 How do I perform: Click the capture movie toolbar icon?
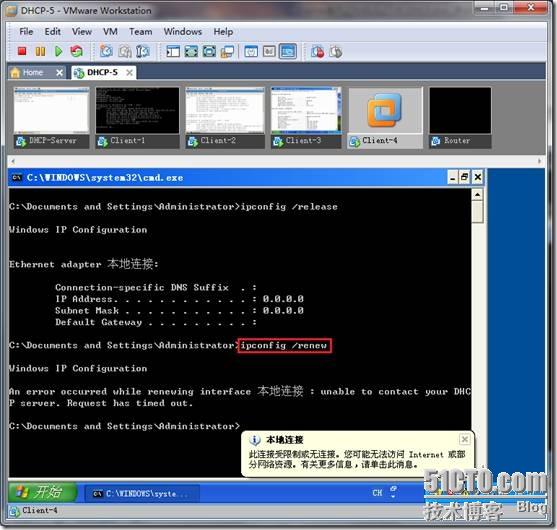pos(336,52)
